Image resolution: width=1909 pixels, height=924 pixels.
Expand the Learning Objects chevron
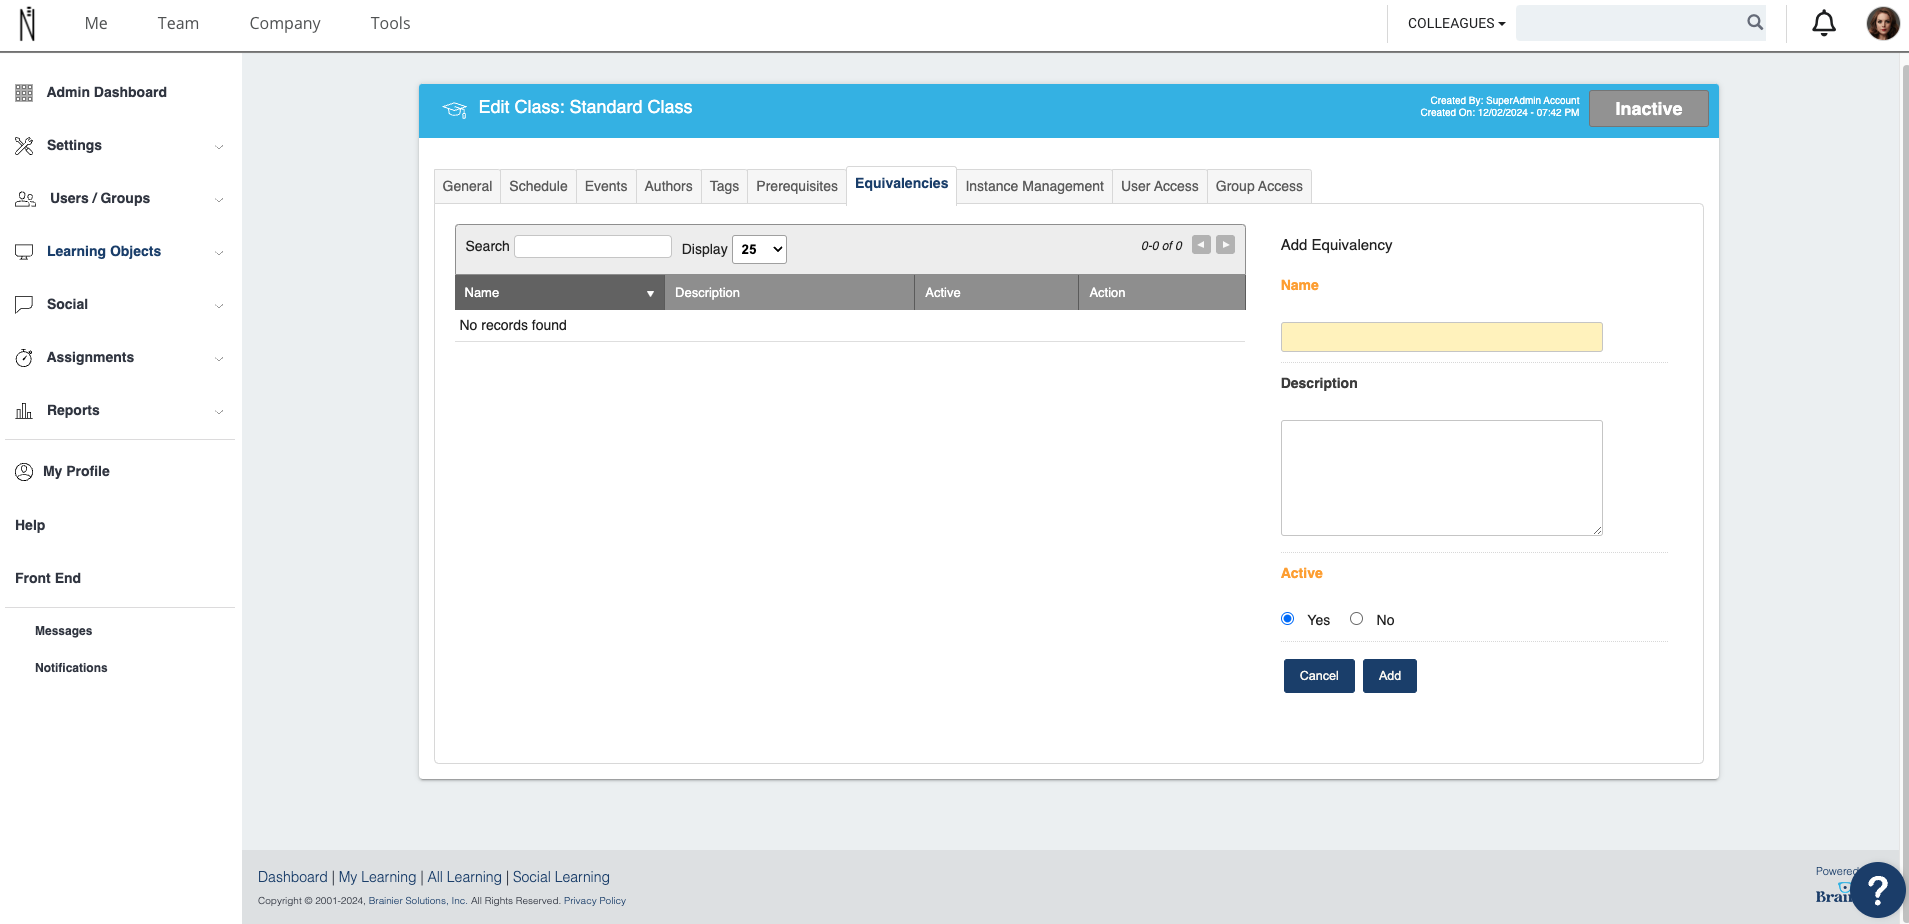pyautogui.click(x=219, y=253)
